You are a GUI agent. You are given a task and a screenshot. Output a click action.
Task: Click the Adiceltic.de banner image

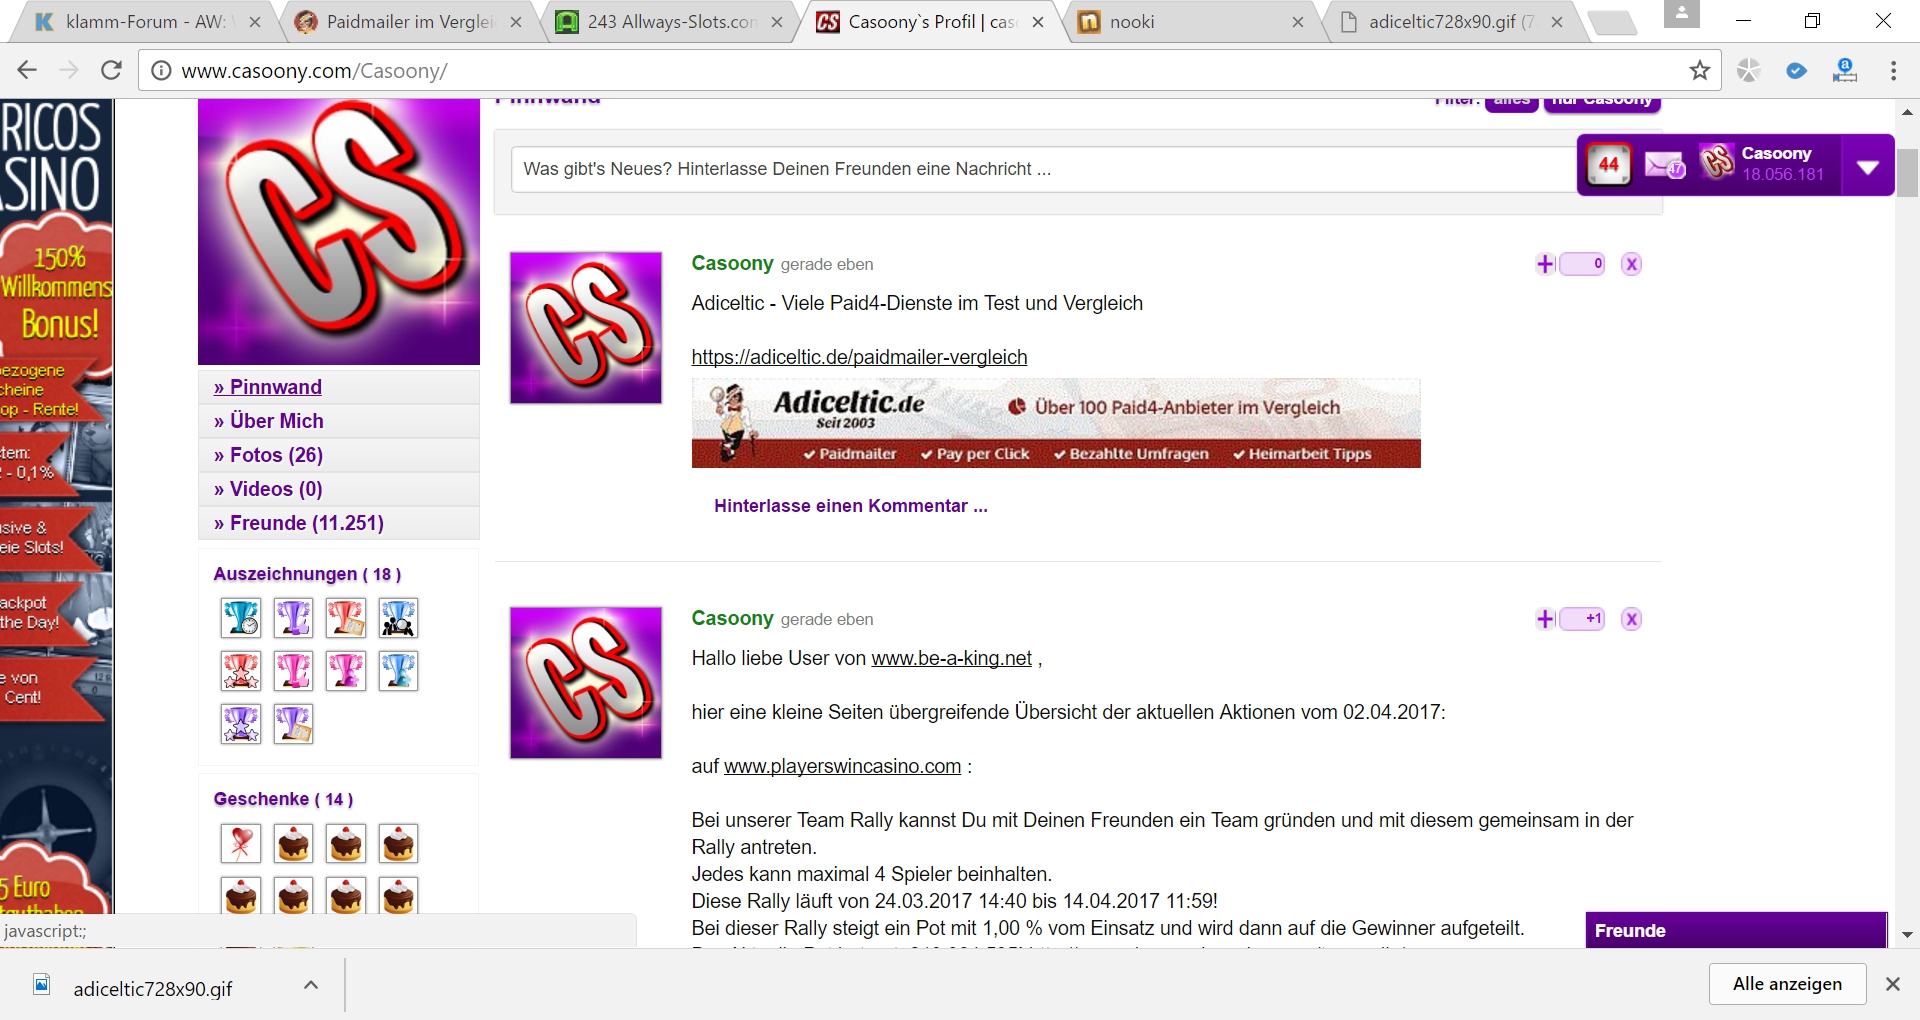[1056, 424]
